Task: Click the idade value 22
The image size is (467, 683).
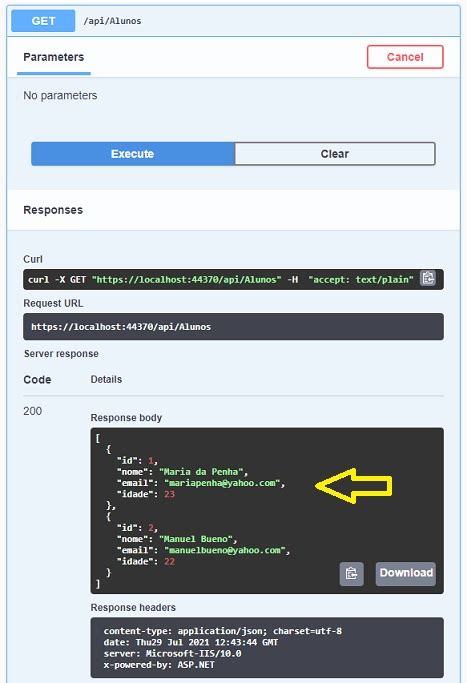Action: pyautogui.click(x=169, y=562)
